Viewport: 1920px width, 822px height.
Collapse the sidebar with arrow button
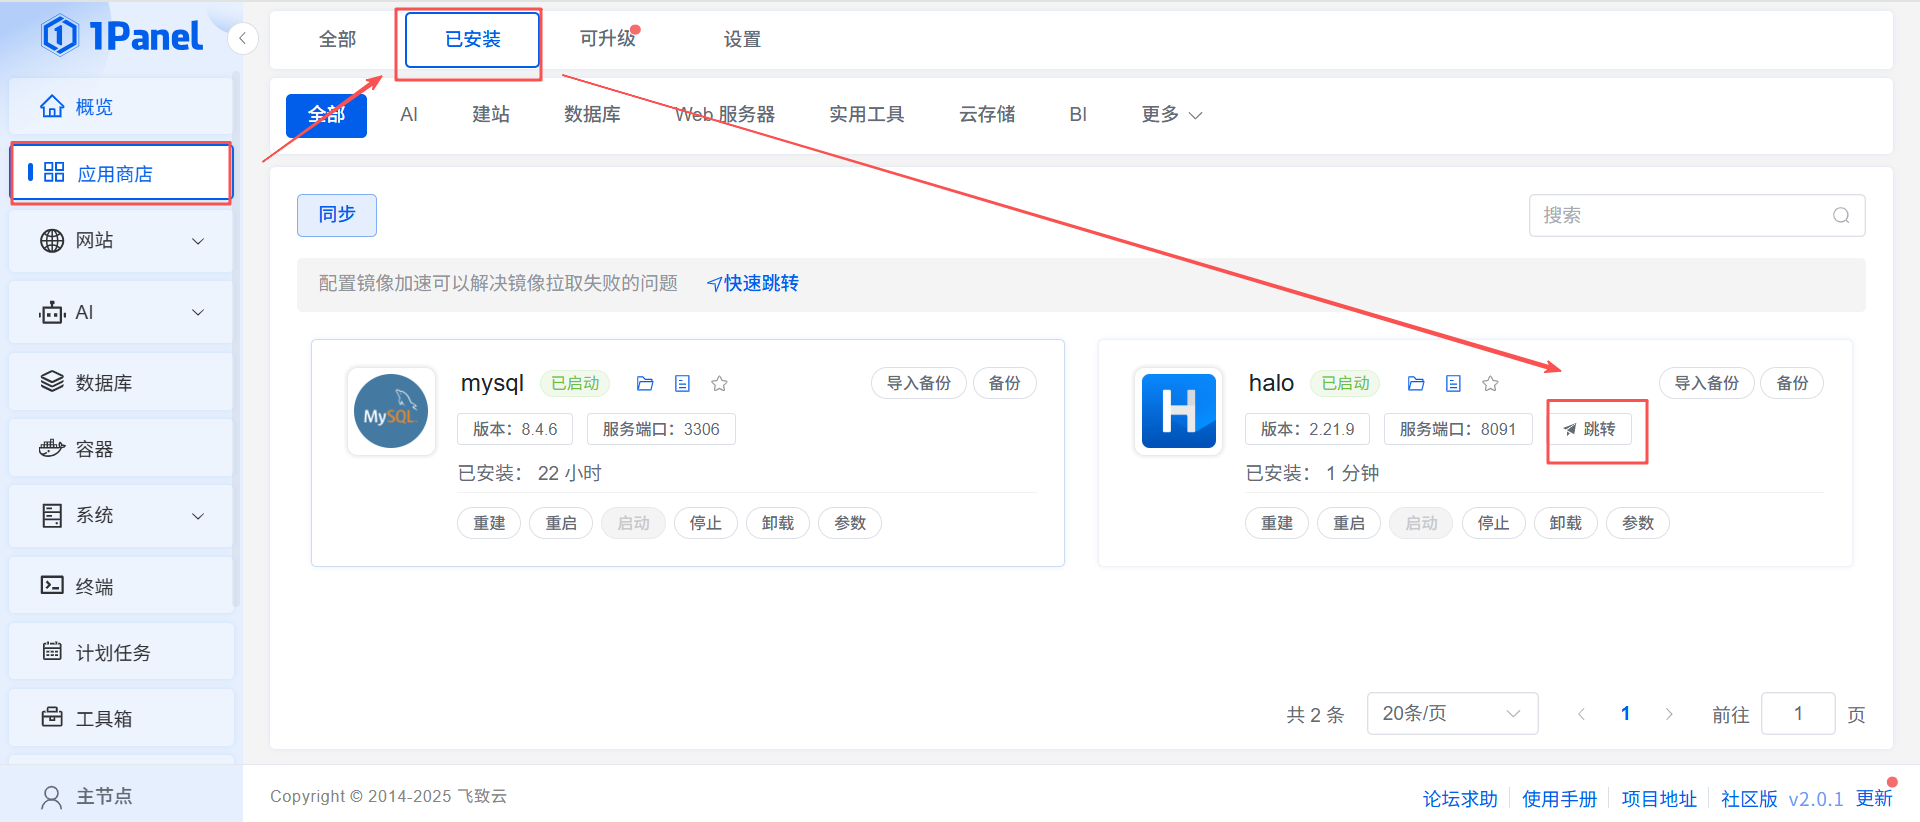242,39
